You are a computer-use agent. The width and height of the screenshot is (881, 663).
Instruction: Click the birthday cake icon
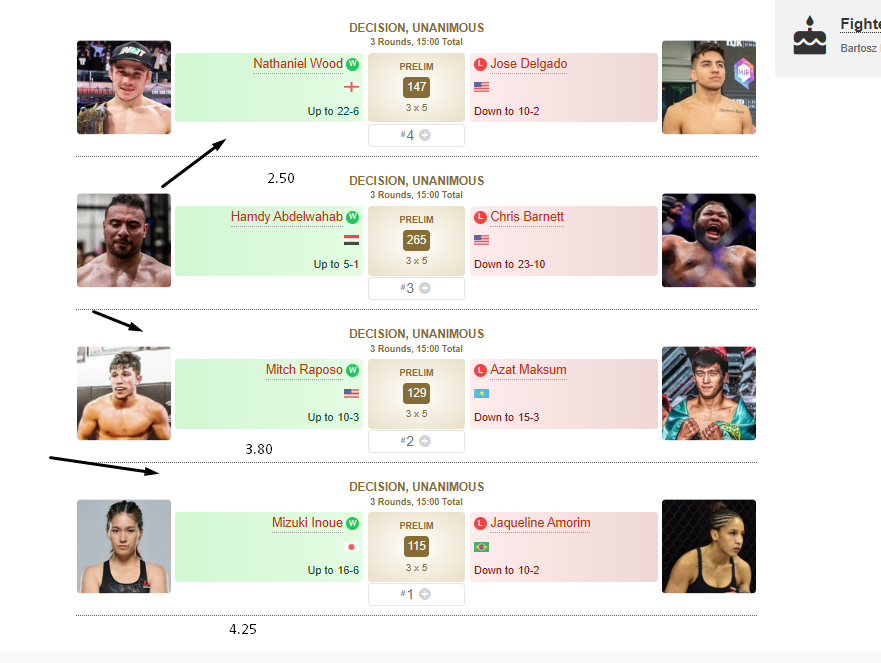click(x=810, y=37)
